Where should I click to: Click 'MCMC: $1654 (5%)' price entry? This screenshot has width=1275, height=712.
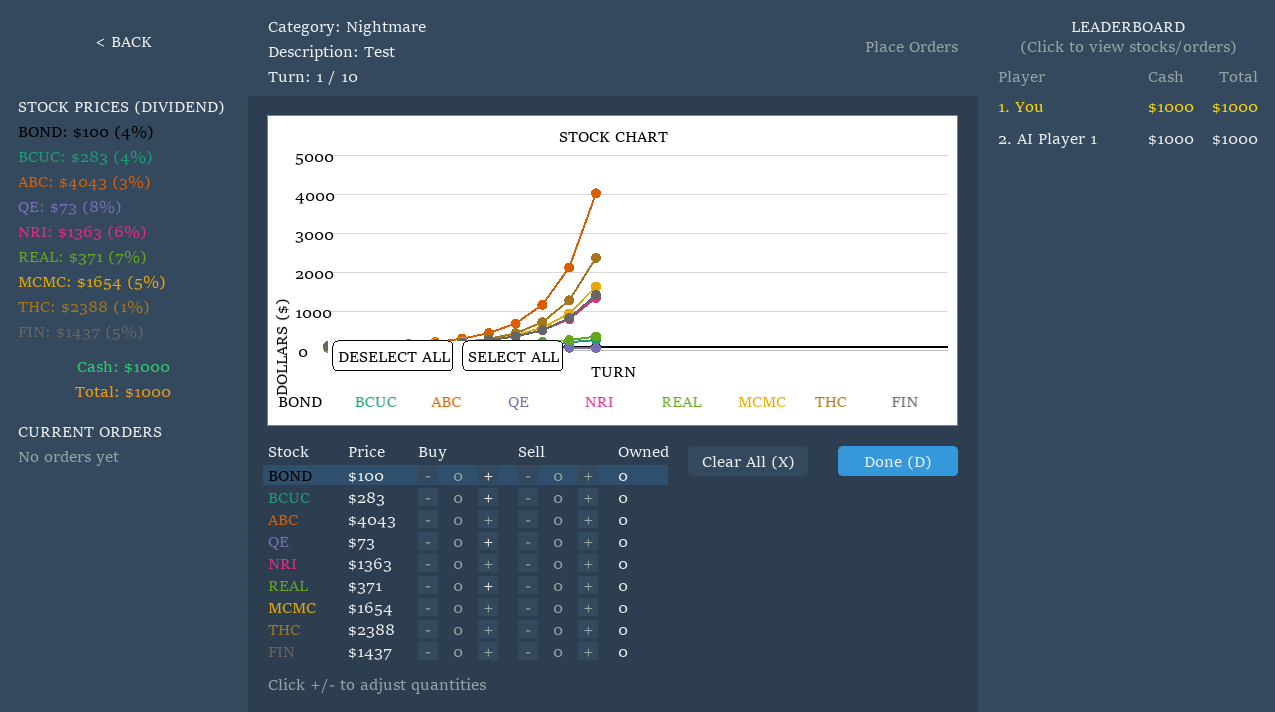click(92, 282)
